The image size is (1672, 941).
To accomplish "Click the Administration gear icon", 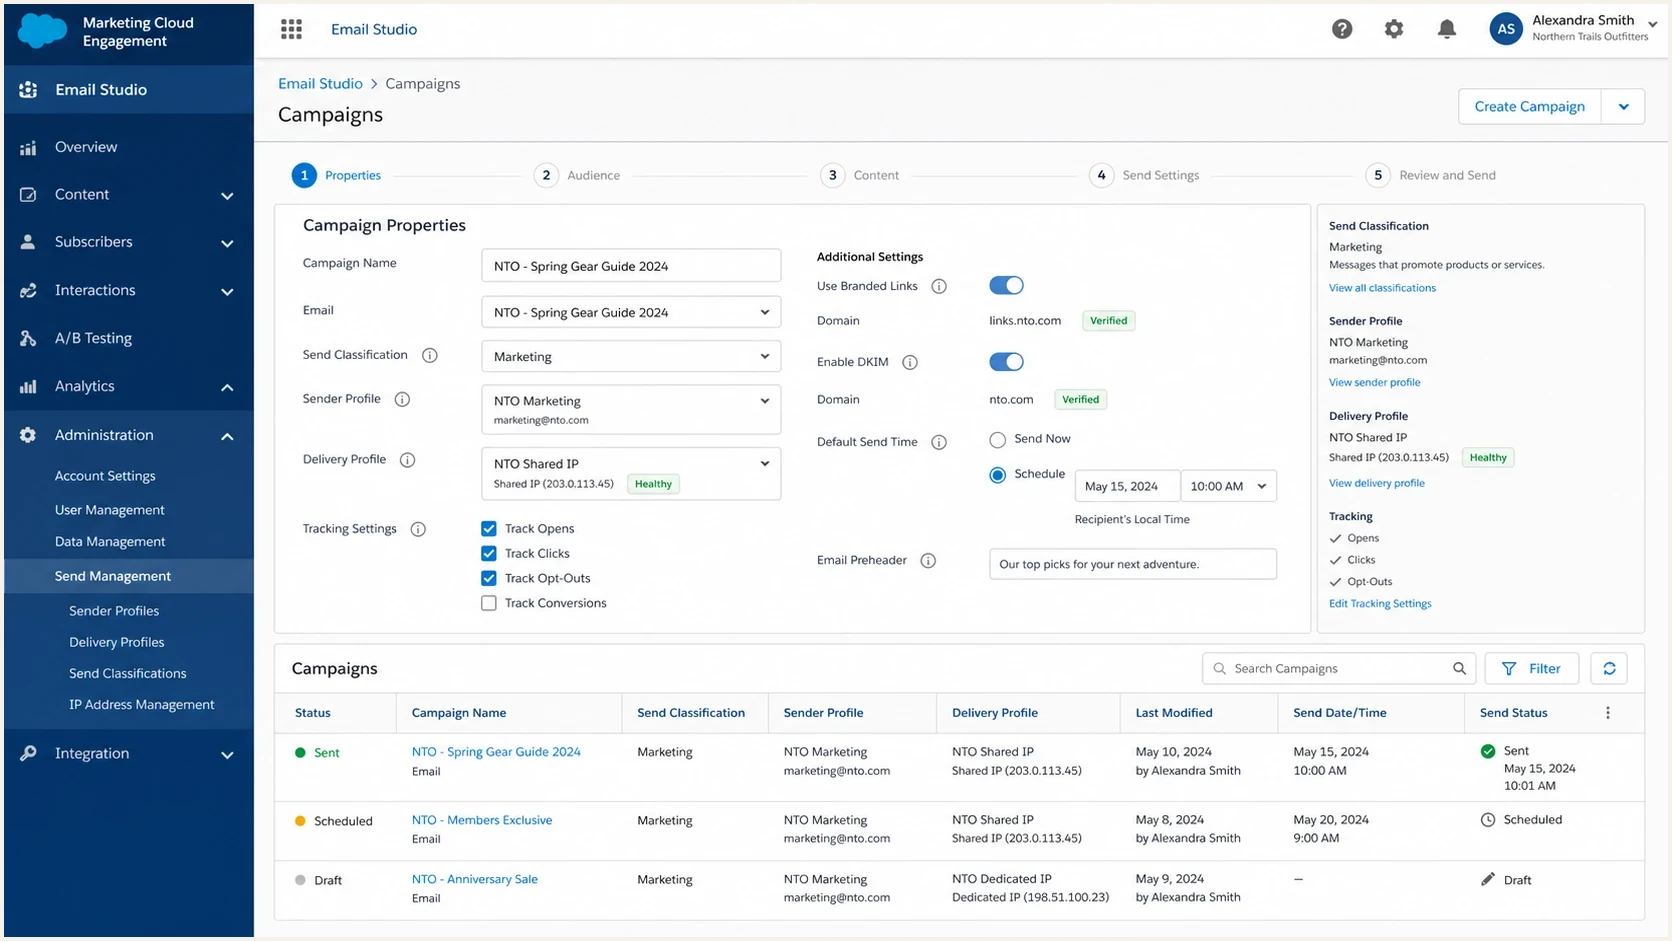I will 28,435.
